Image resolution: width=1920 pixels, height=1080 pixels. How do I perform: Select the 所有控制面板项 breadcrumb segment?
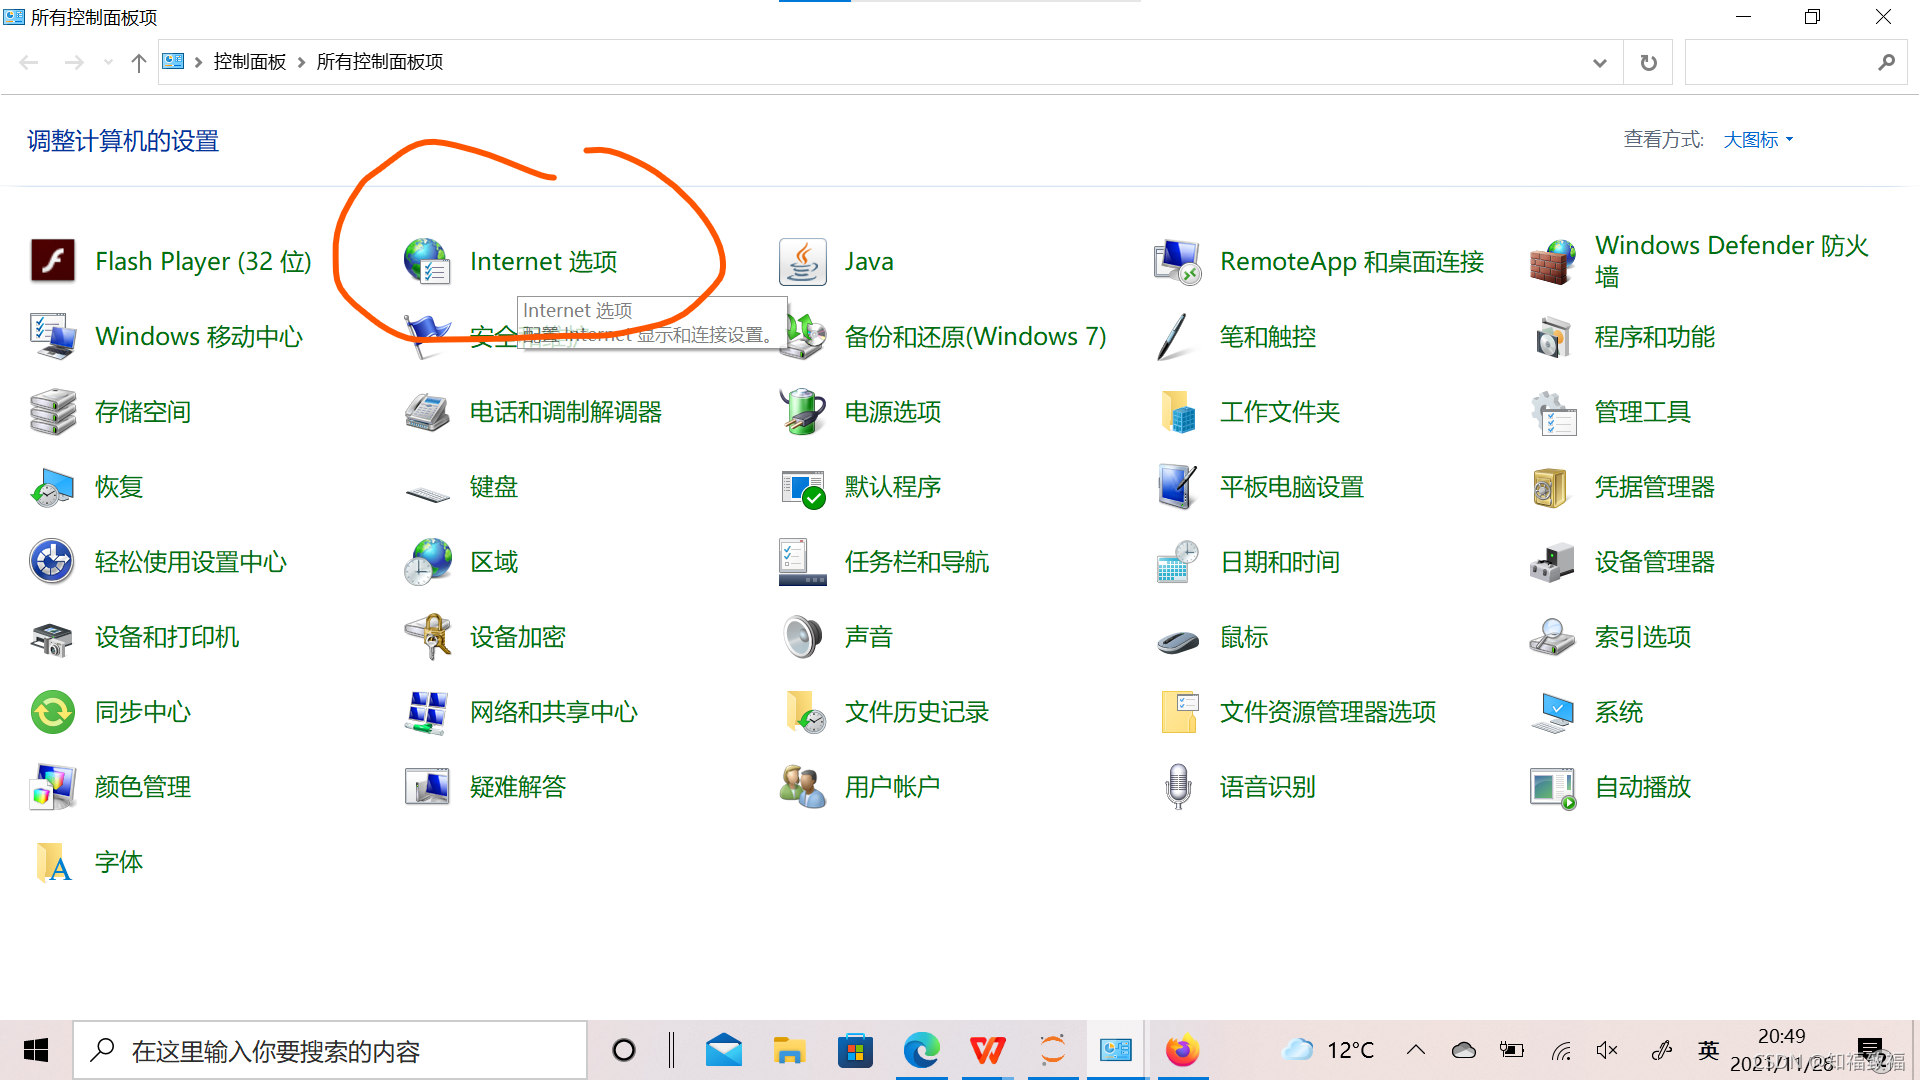pyautogui.click(x=379, y=62)
